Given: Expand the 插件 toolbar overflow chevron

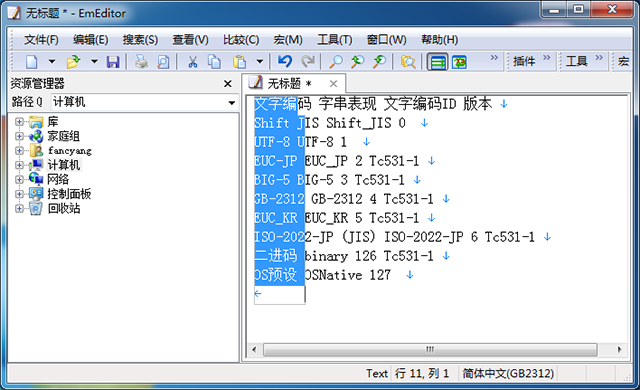Looking at the screenshot, I should (547, 58).
